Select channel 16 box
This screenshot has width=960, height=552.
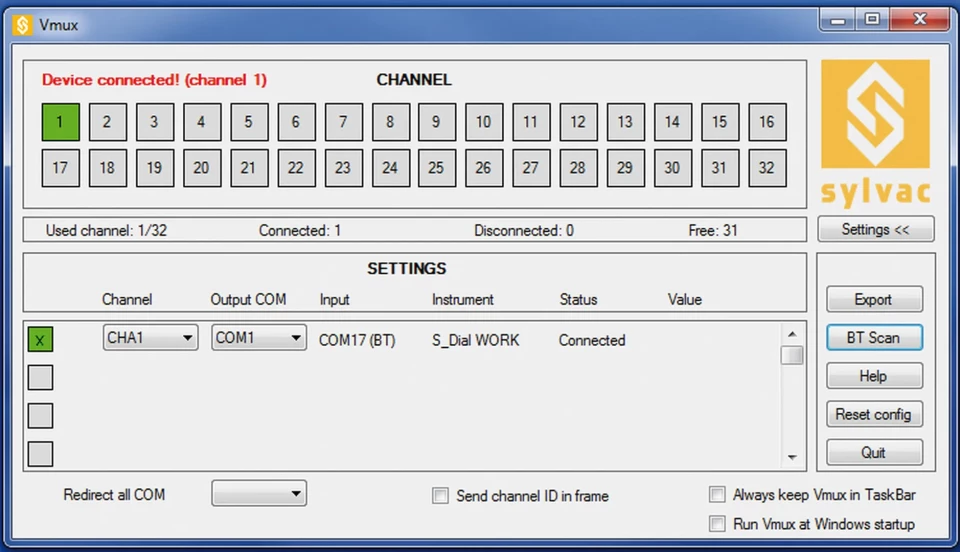(x=766, y=122)
